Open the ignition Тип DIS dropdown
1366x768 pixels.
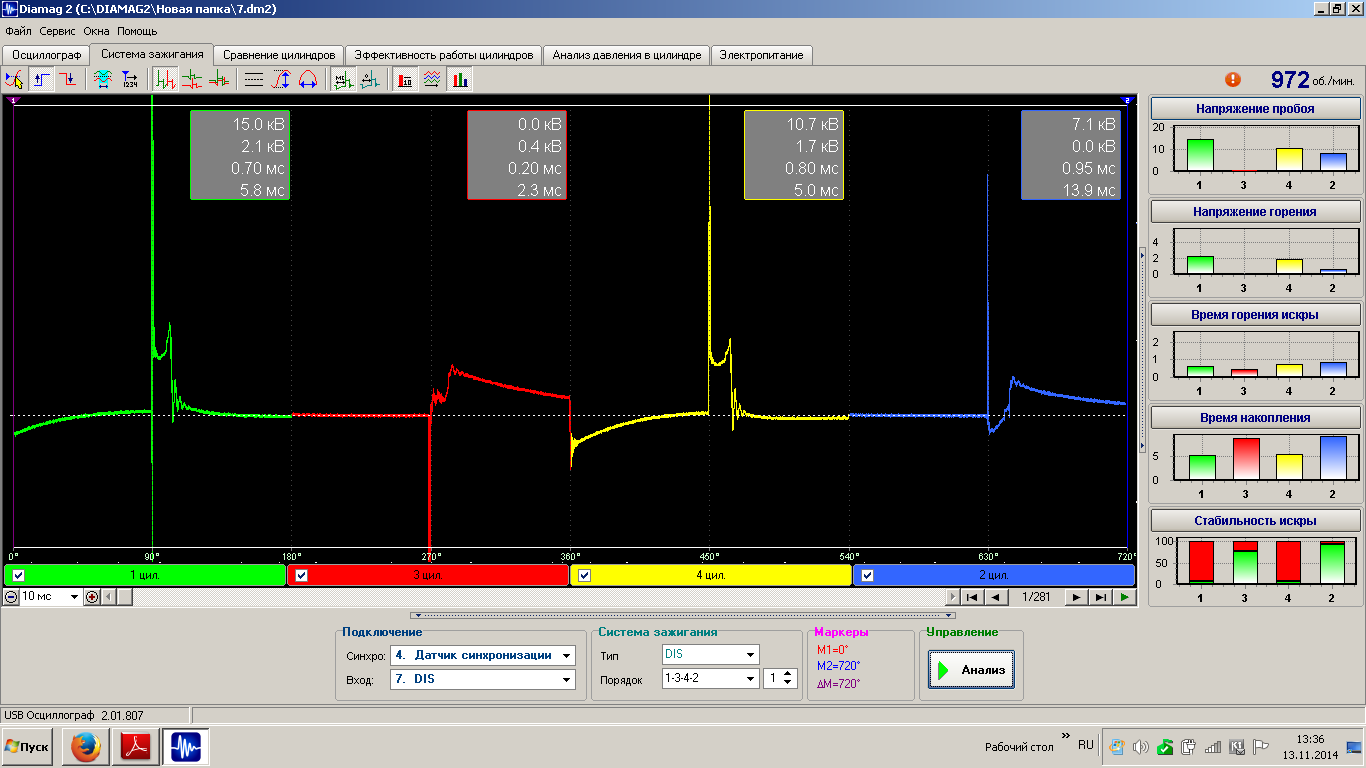(x=750, y=655)
